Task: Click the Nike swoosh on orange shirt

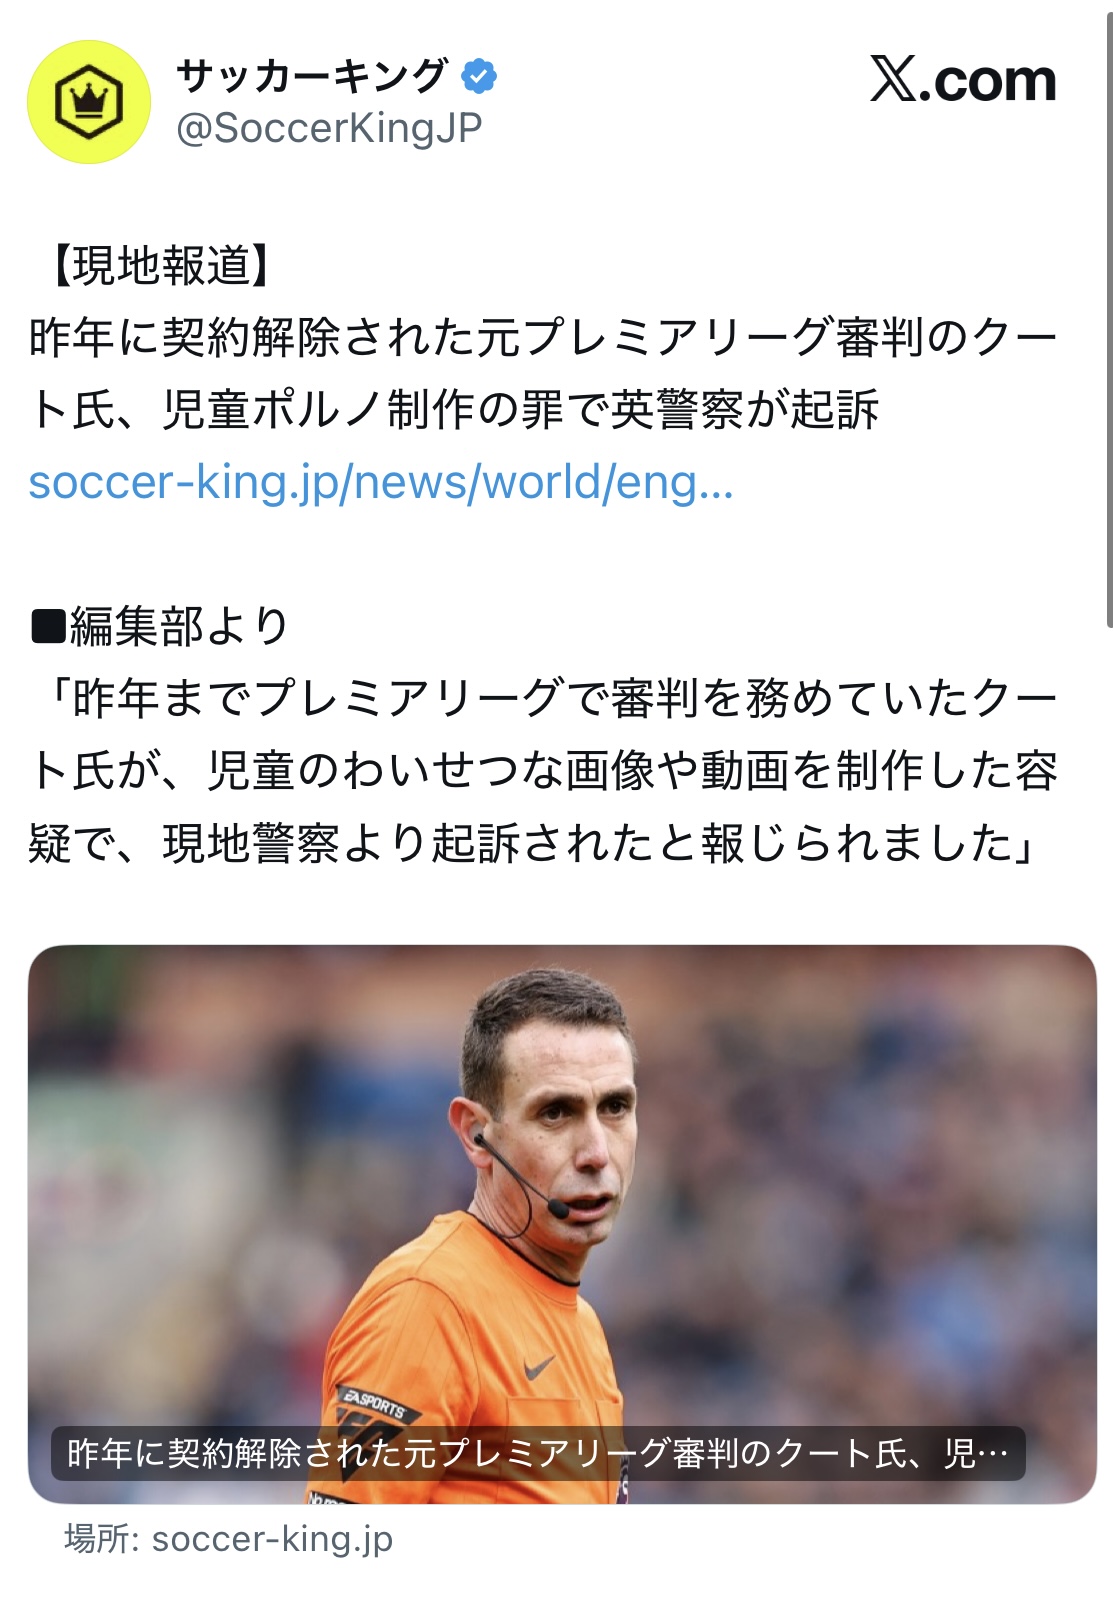Action: click(x=539, y=1367)
